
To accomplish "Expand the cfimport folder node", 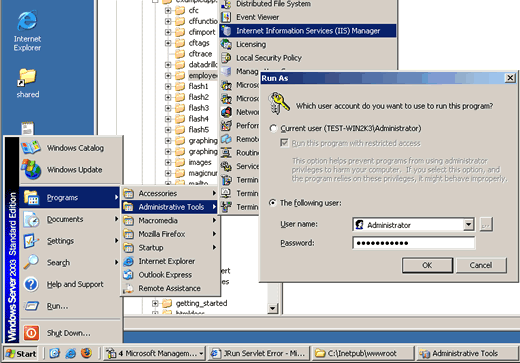I will click(x=168, y=32).
